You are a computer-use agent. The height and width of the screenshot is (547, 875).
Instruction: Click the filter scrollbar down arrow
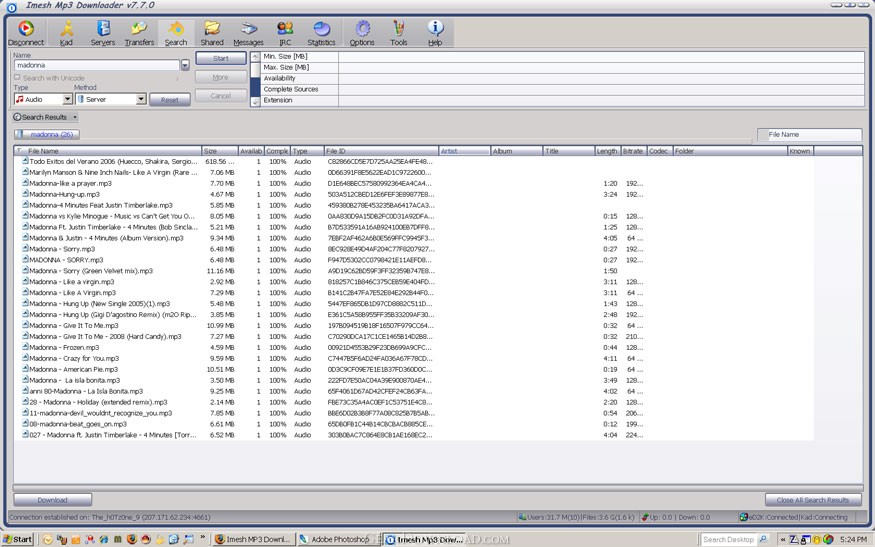click(x=256, y=102)
